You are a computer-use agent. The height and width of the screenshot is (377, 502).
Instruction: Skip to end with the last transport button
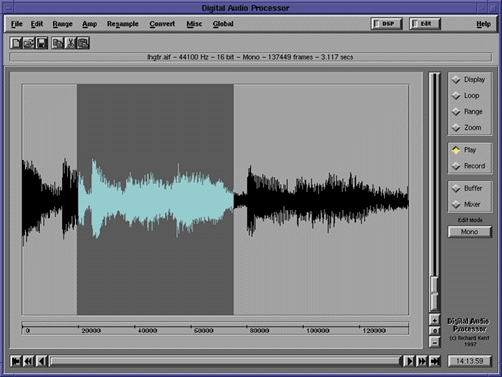(435, 361)
